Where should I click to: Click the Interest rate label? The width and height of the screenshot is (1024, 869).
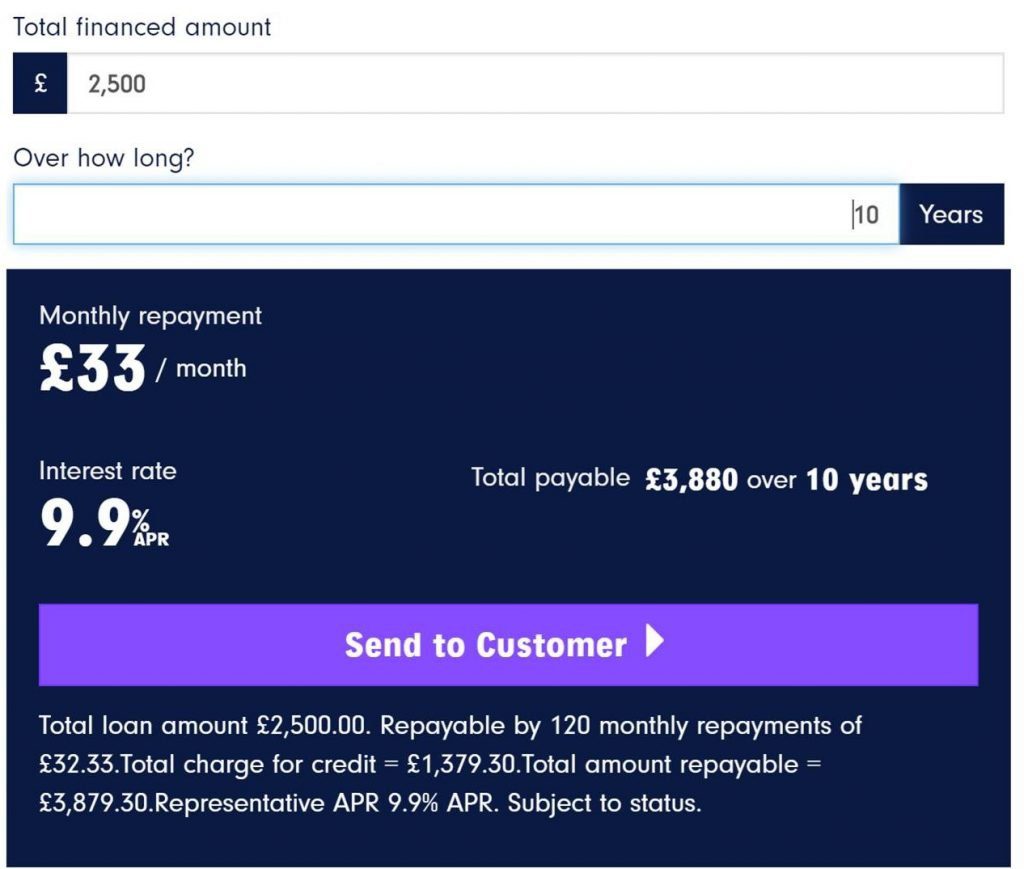108,471
